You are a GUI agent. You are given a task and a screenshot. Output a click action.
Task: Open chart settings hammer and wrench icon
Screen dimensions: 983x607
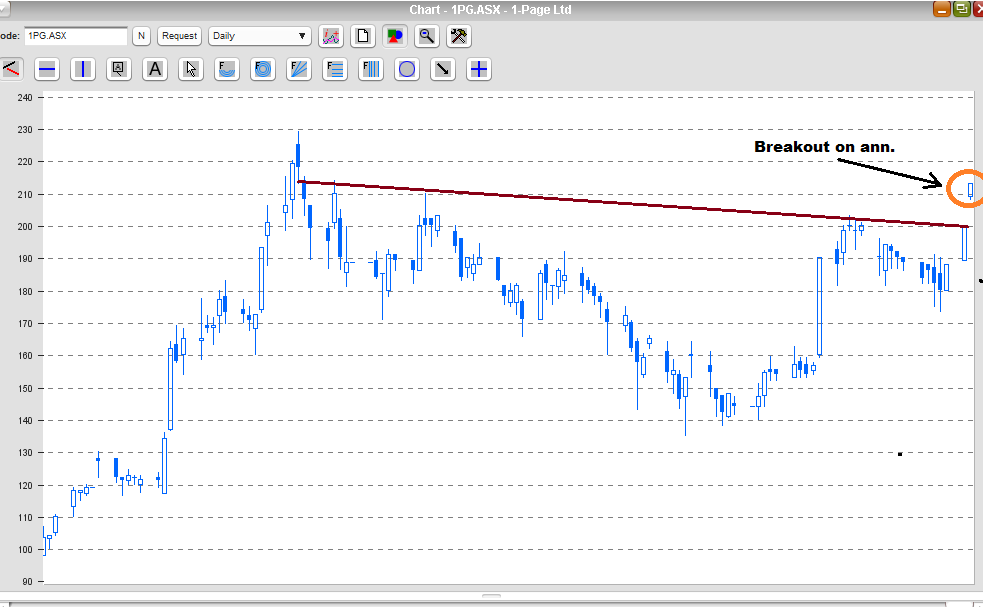click(459, 36)
